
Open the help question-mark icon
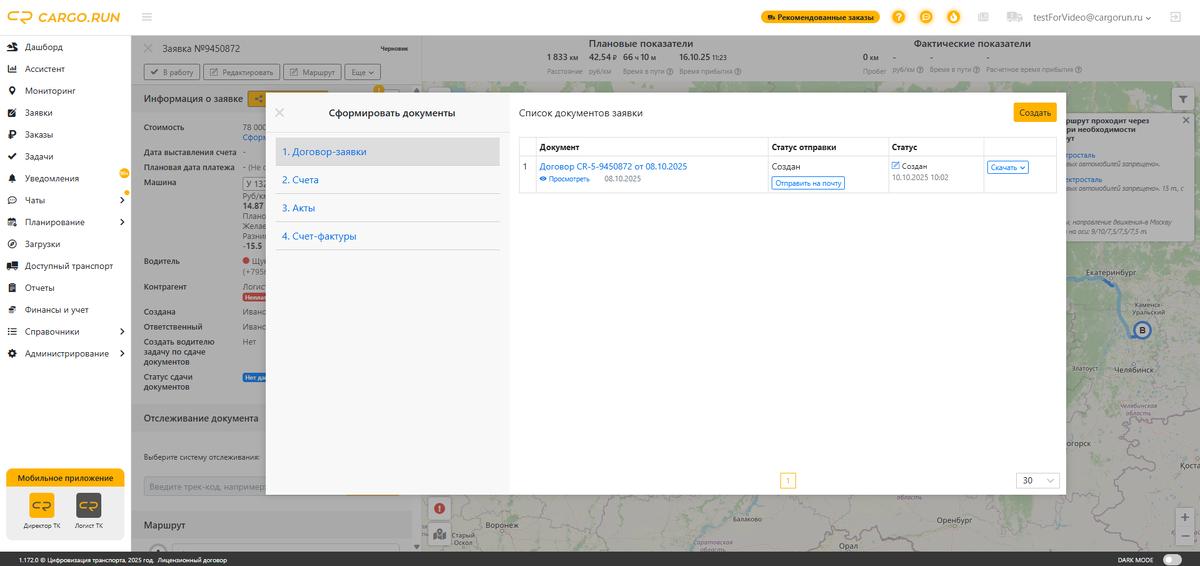899,17
